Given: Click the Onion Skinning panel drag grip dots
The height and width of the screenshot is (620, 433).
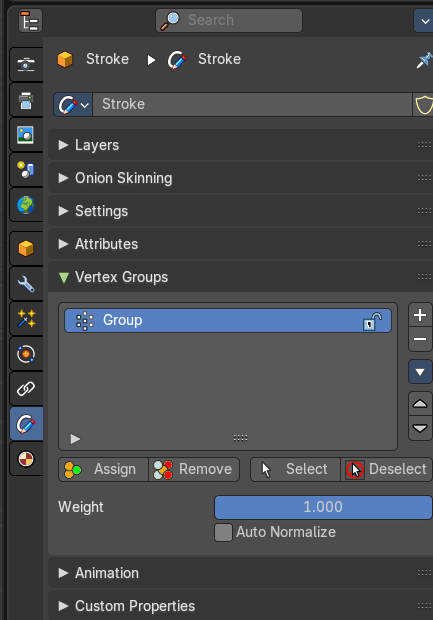Looking at the screenshot, I should (x=424, y=178).
